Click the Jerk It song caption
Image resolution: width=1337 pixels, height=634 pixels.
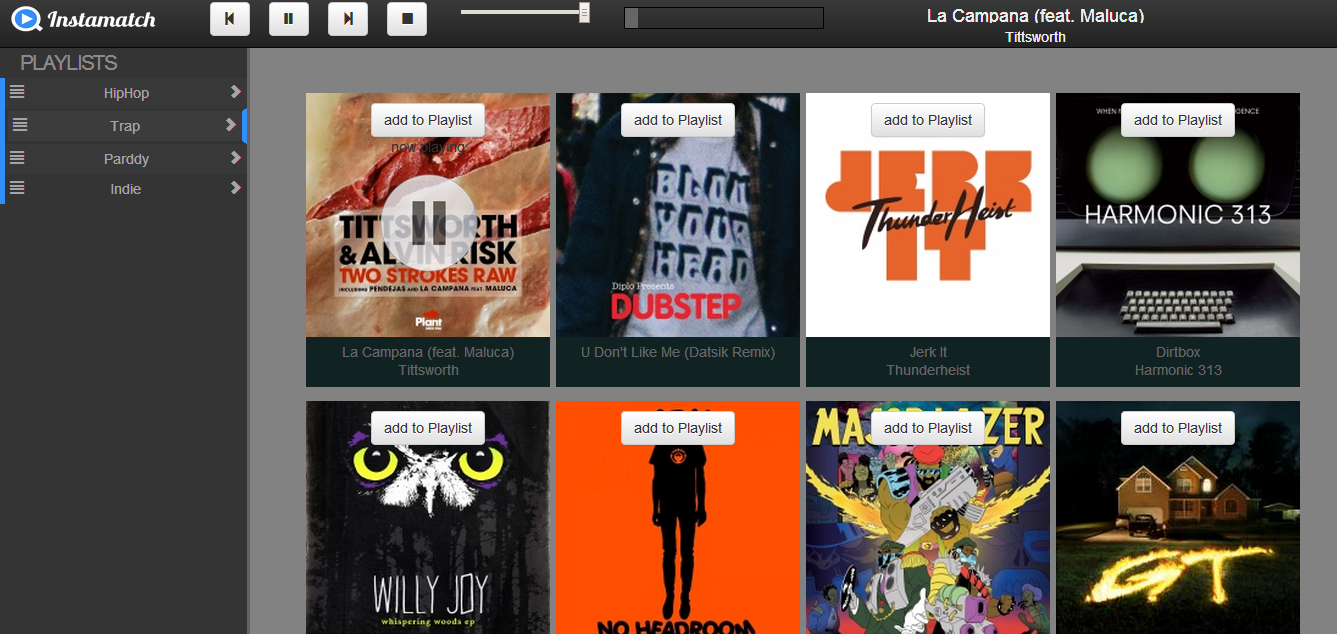(x=928, y=352)
